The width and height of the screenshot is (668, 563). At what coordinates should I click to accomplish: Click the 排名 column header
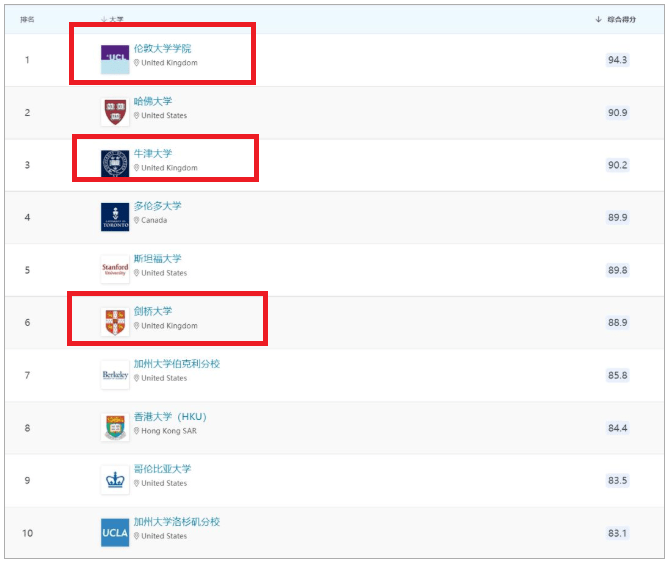(27, 19)
